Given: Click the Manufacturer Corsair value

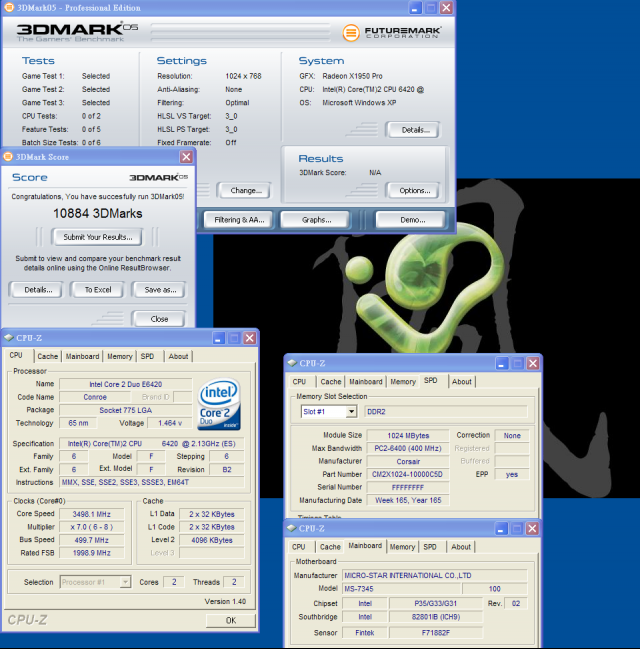Looking at the screenshot, I should pos(407,462).
